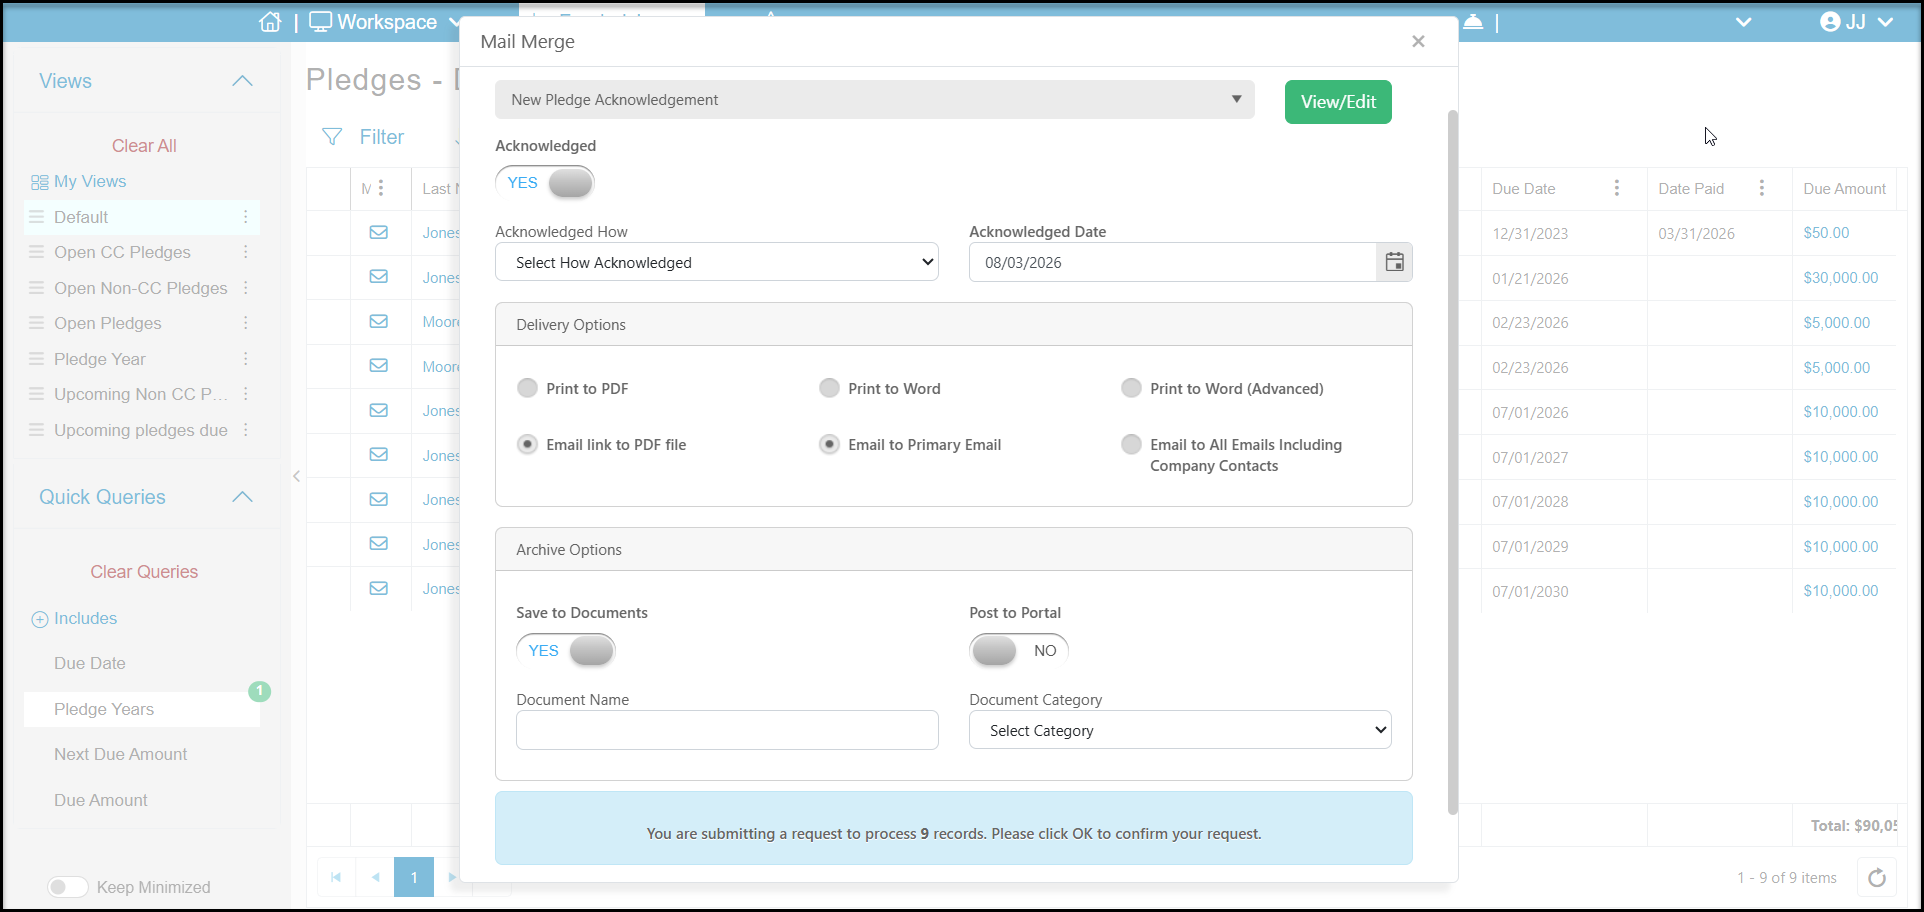The width and height of the screenshot is (1924, 912).
Task: Click envelope icon in $30,000.00 row
Action: 379,276
